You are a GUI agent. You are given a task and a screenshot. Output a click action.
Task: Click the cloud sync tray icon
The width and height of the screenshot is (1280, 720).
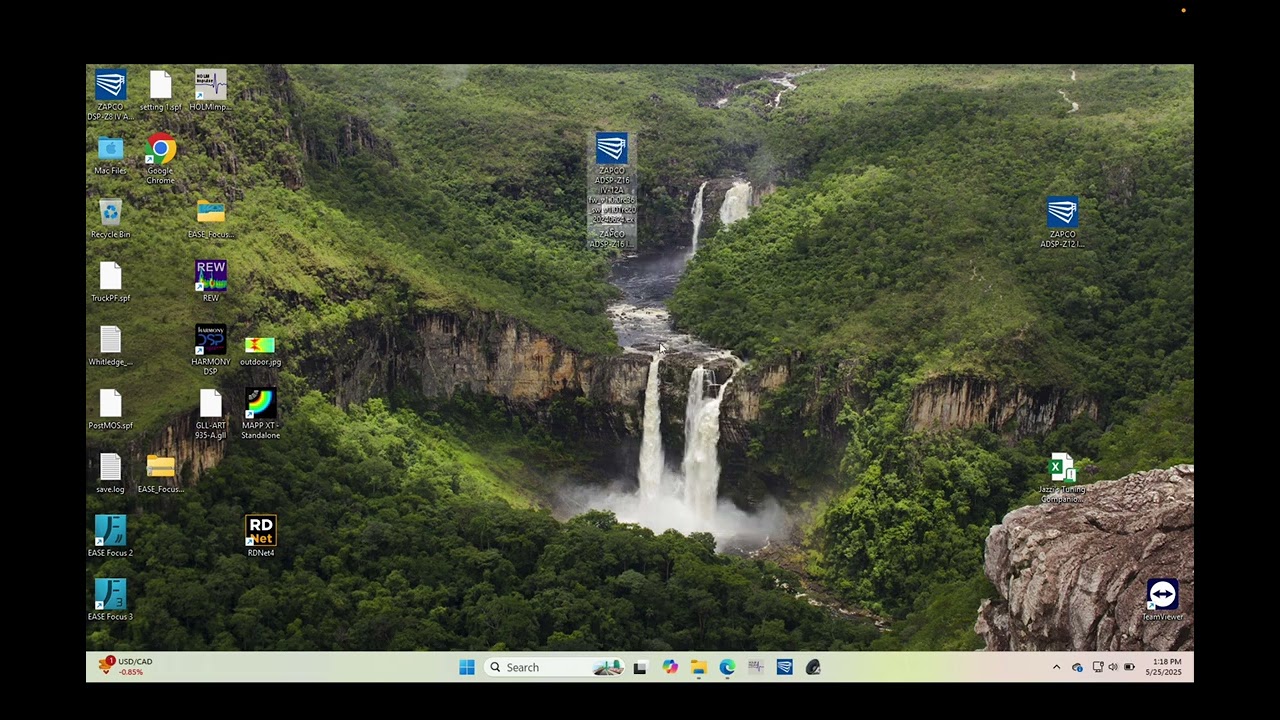1077,667
